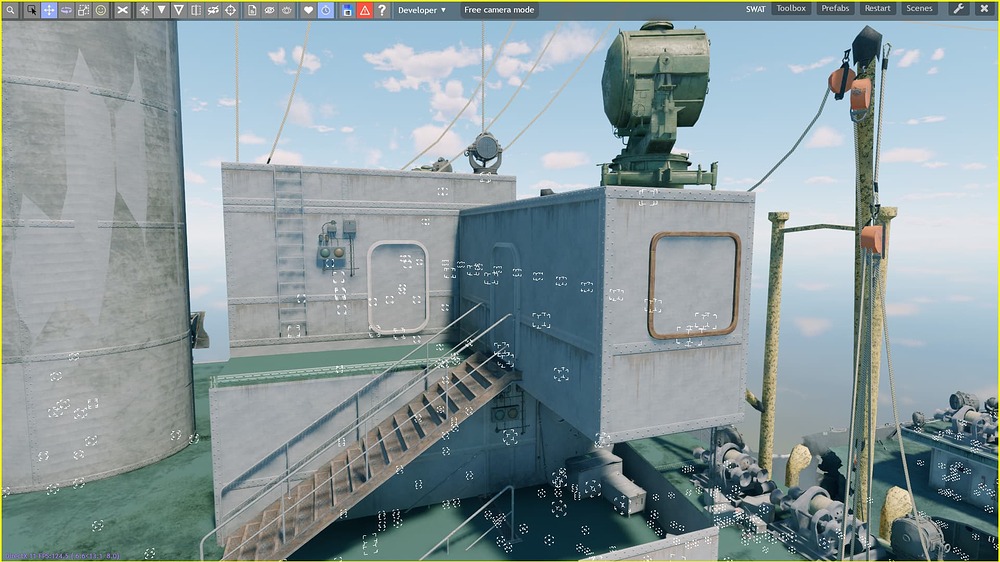Click the red warning triangle icon

click(x=364, y=10)
